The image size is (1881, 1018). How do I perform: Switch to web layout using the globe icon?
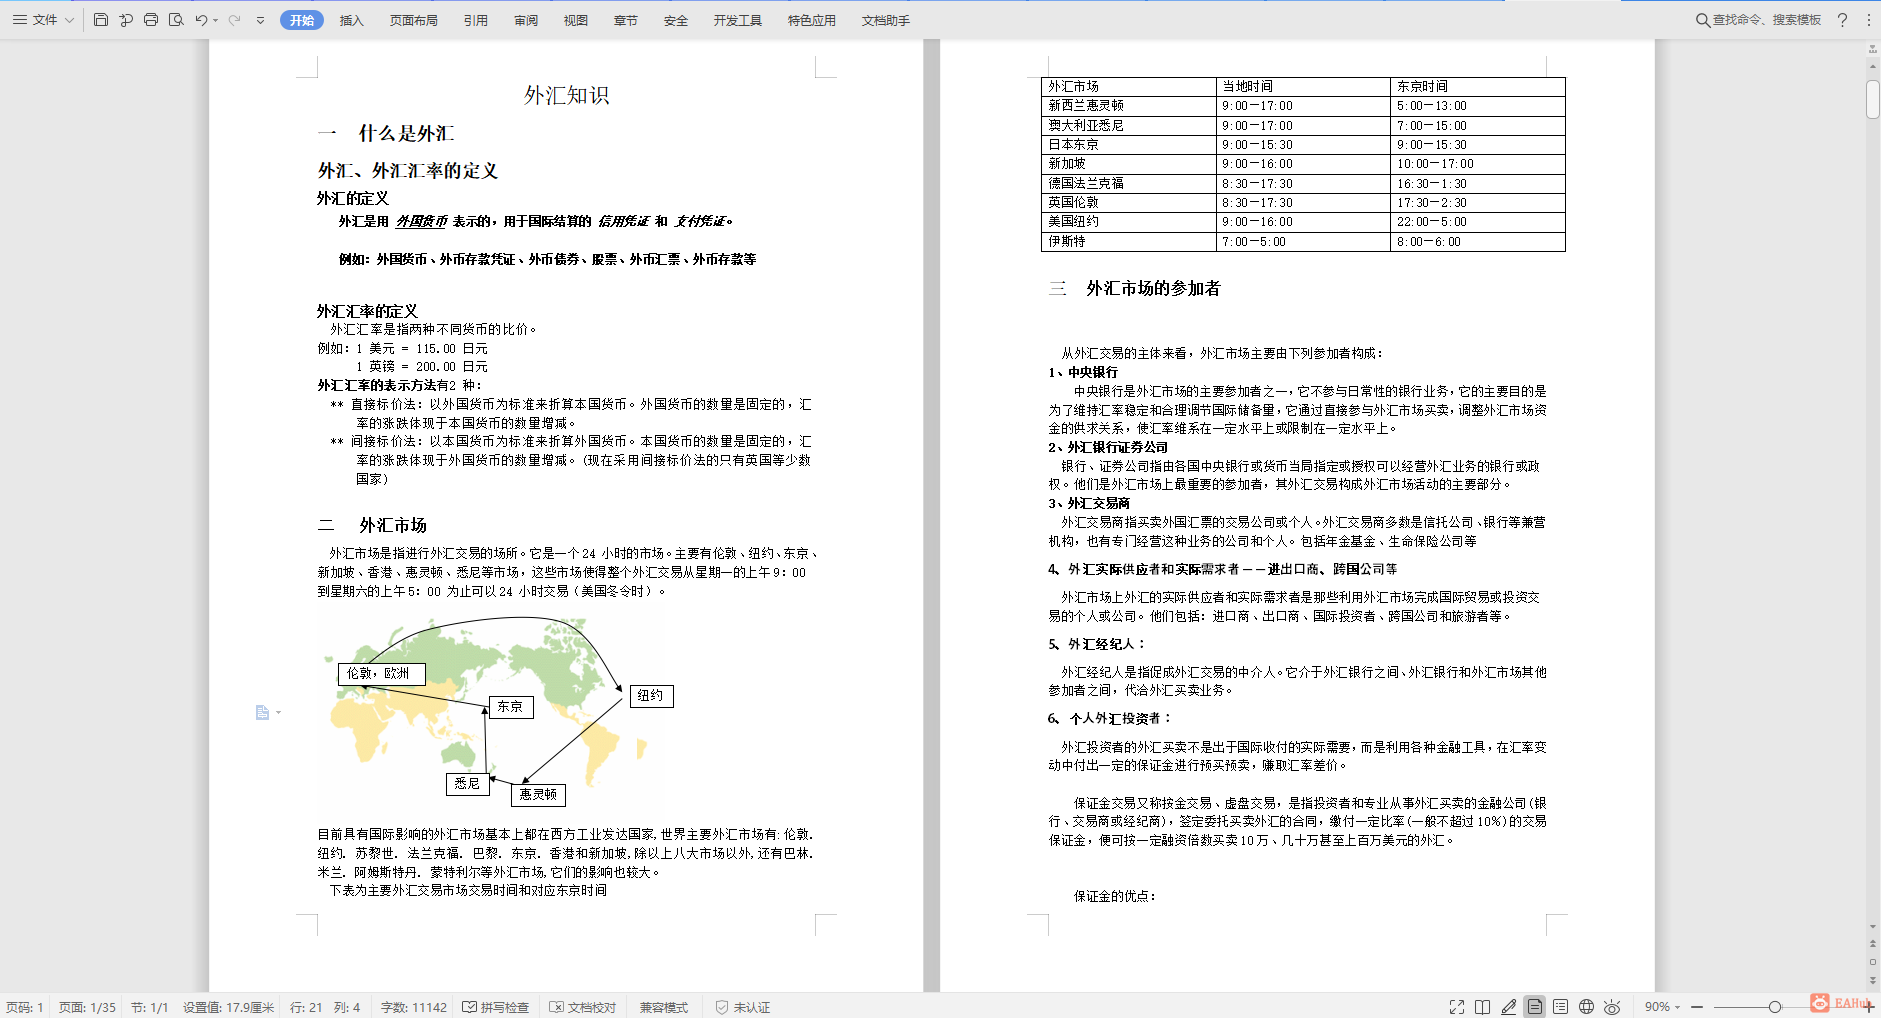tap(1586, 1007)
